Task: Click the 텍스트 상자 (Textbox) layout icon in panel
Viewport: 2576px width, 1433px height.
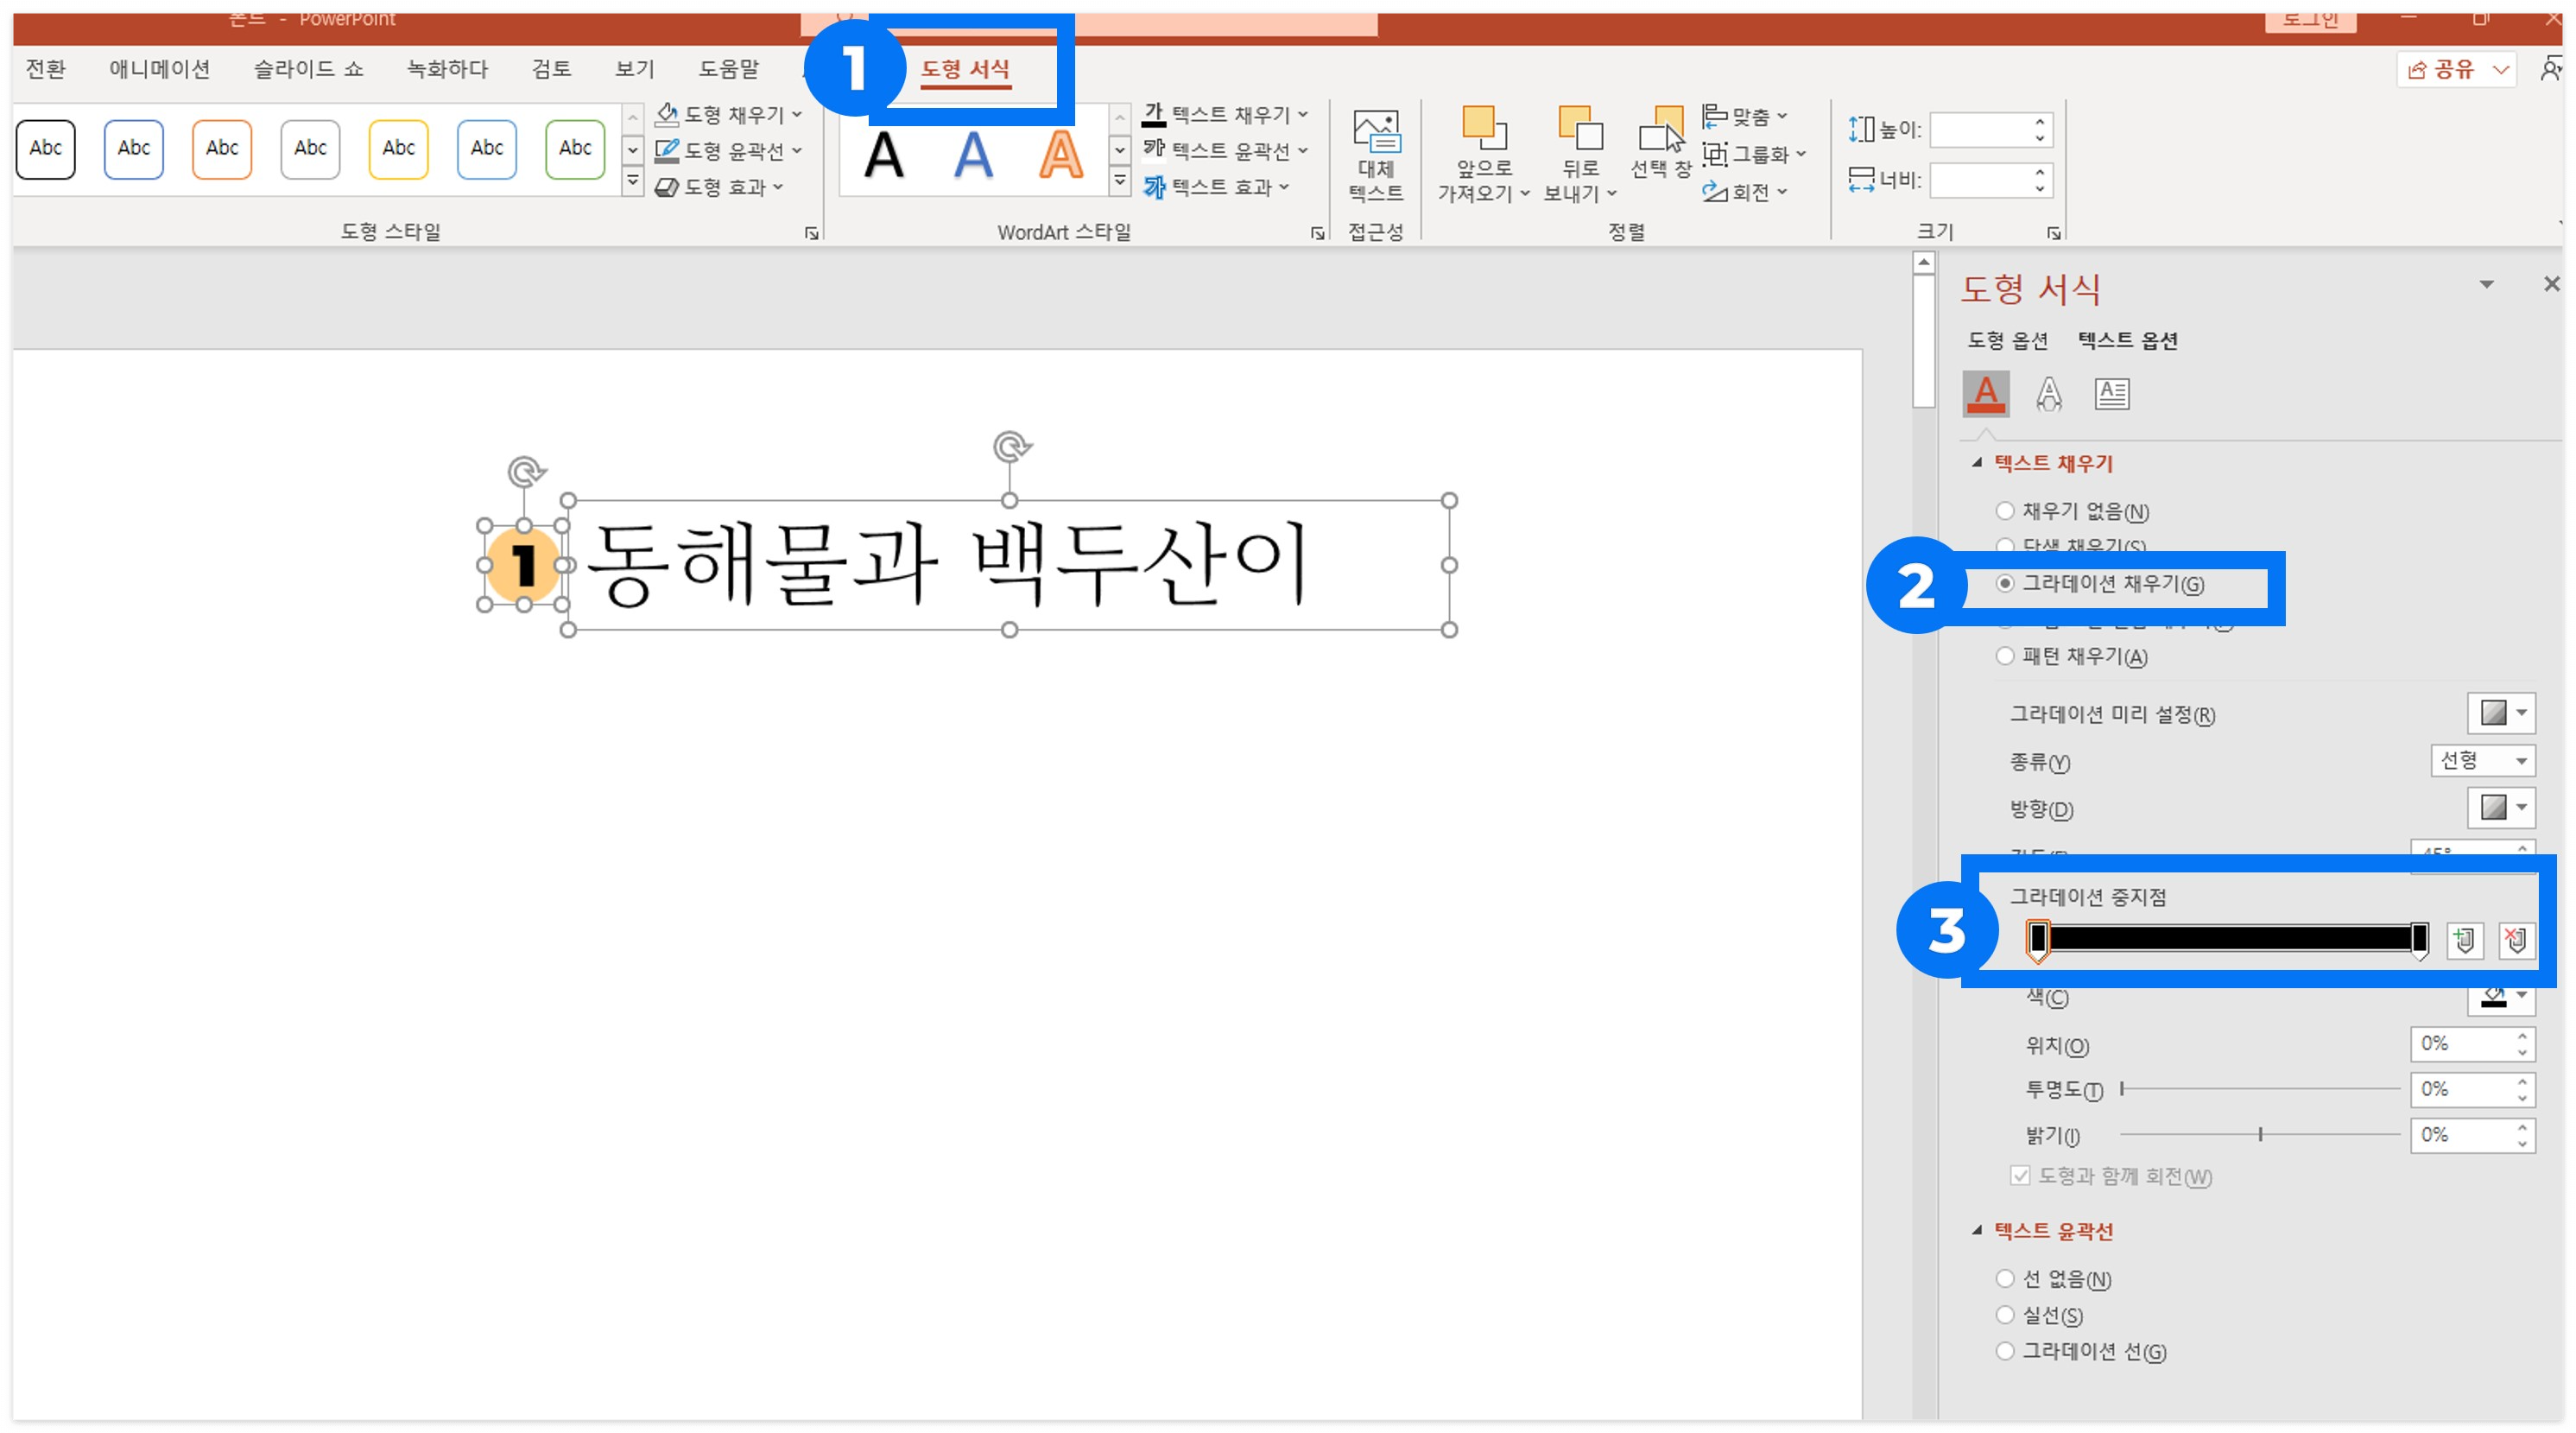Action: (2113, 393)
